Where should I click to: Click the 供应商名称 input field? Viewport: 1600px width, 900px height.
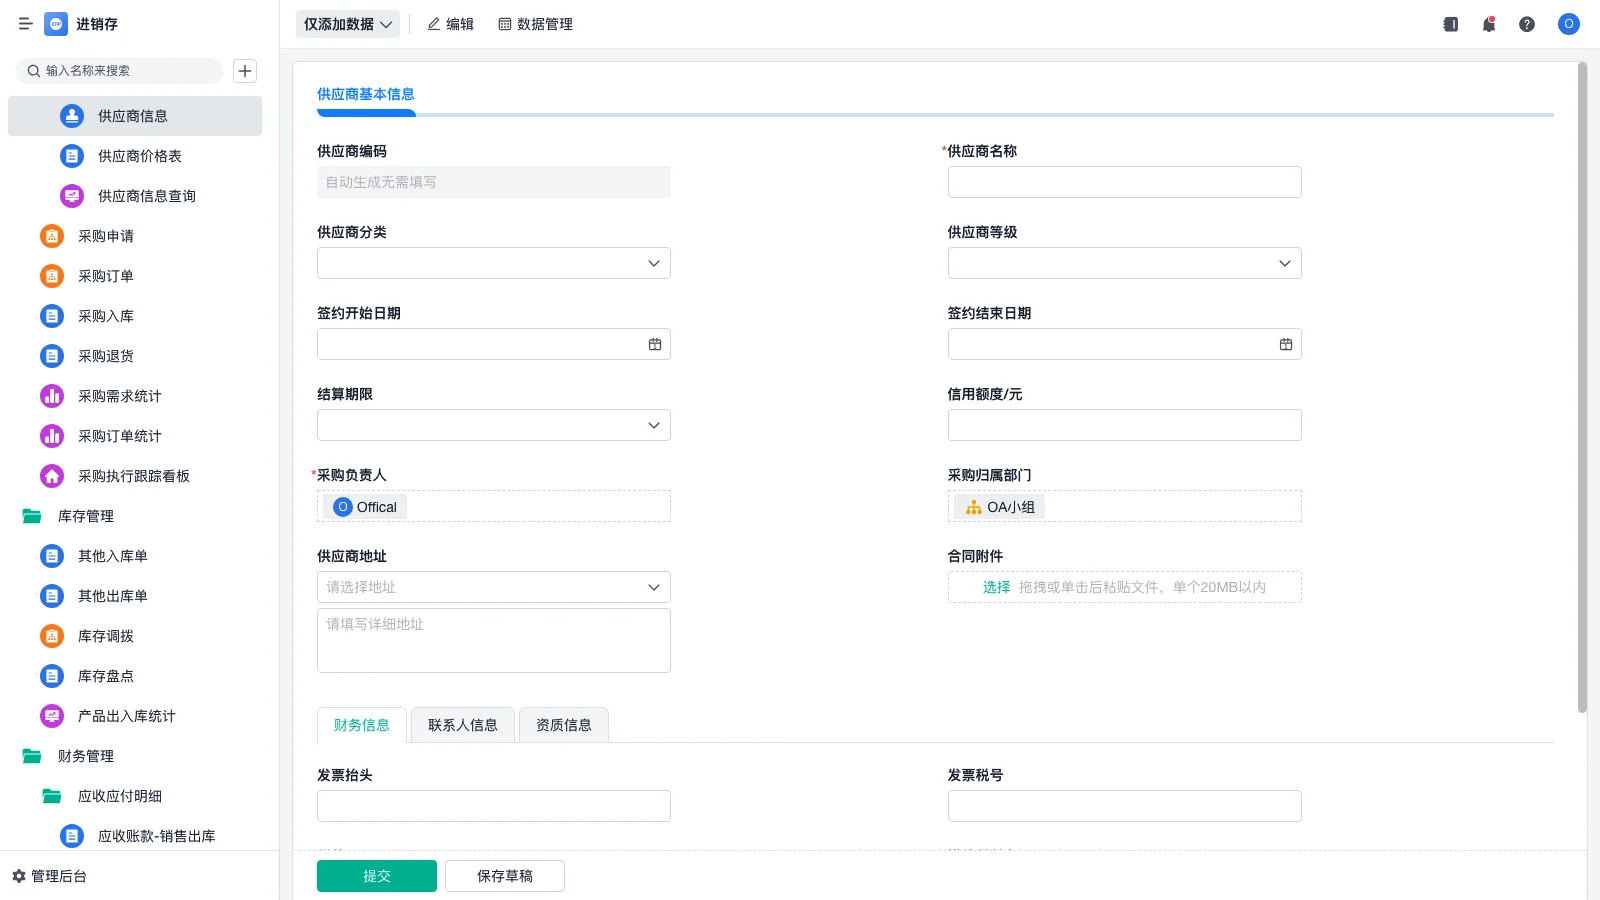tap(1125, 182)
